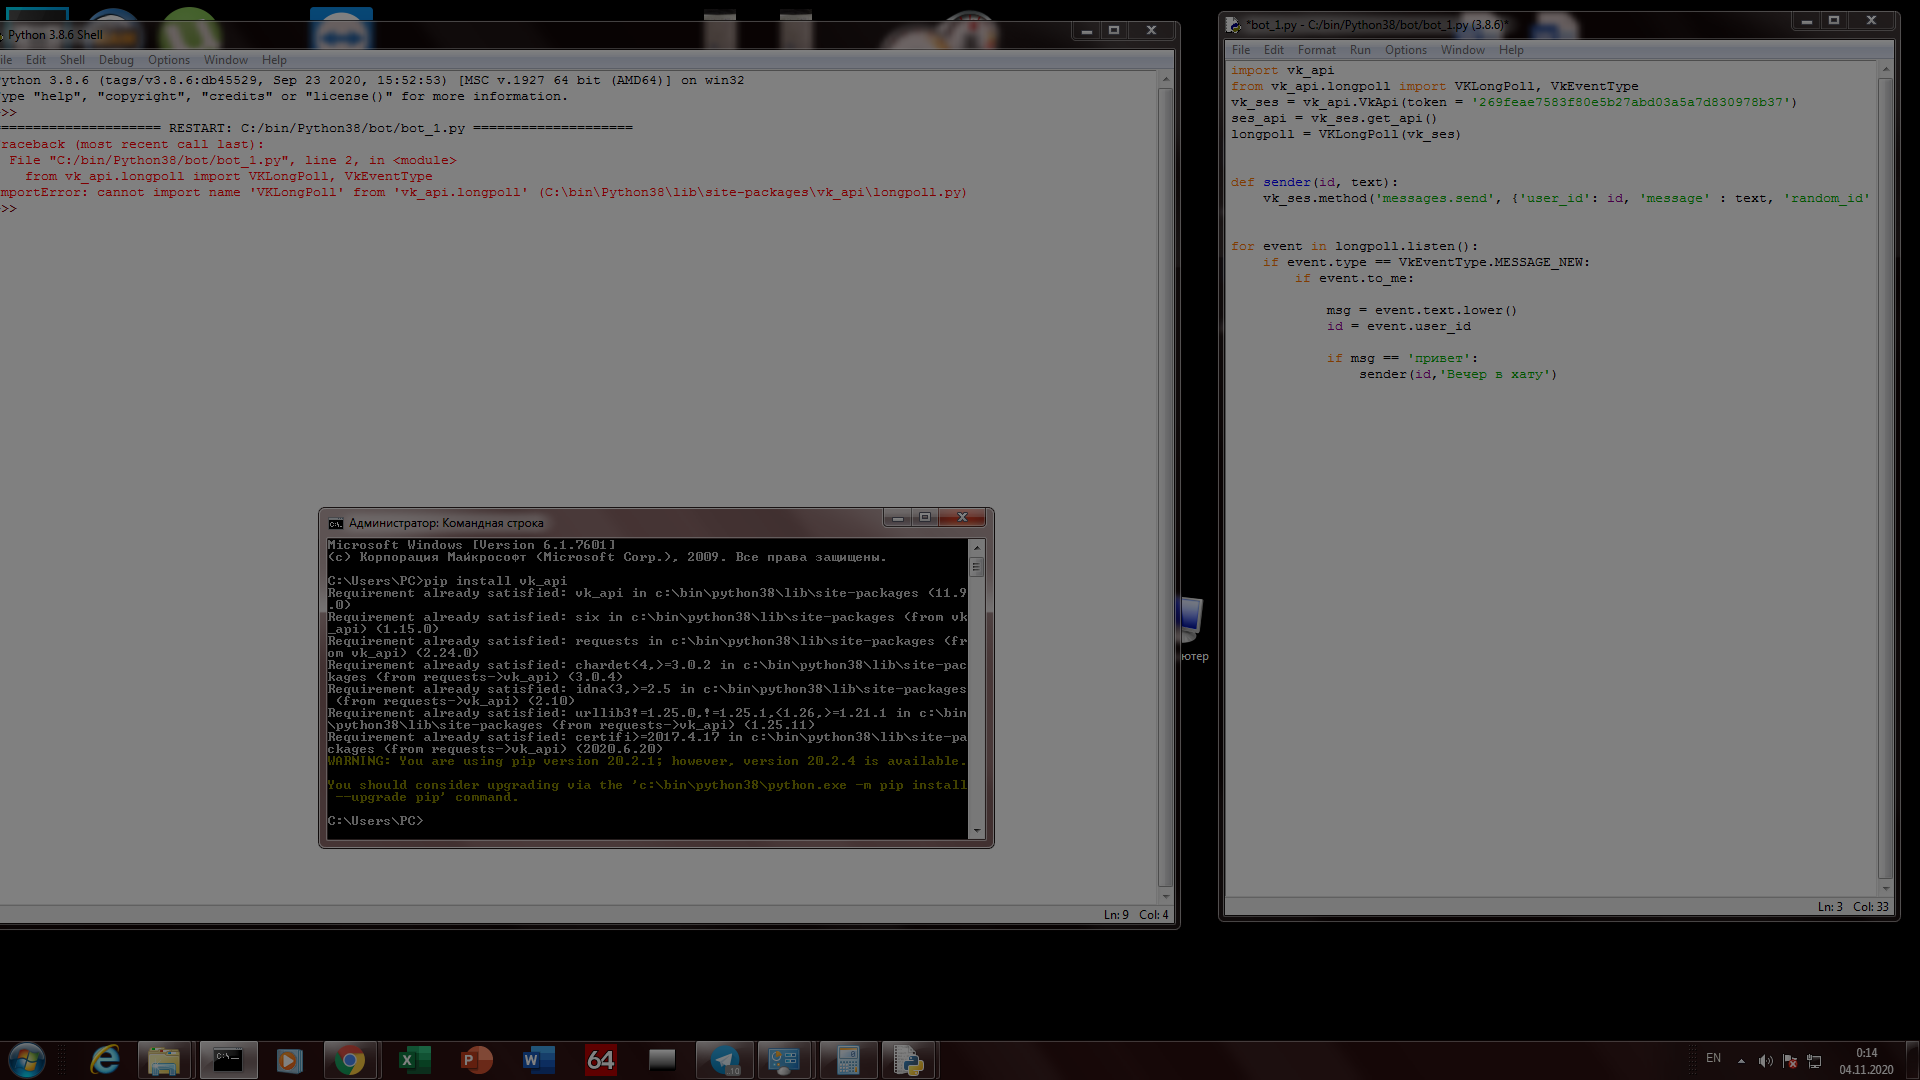
Task: Open Excel from the taskbar
Action: point(413,1060)
